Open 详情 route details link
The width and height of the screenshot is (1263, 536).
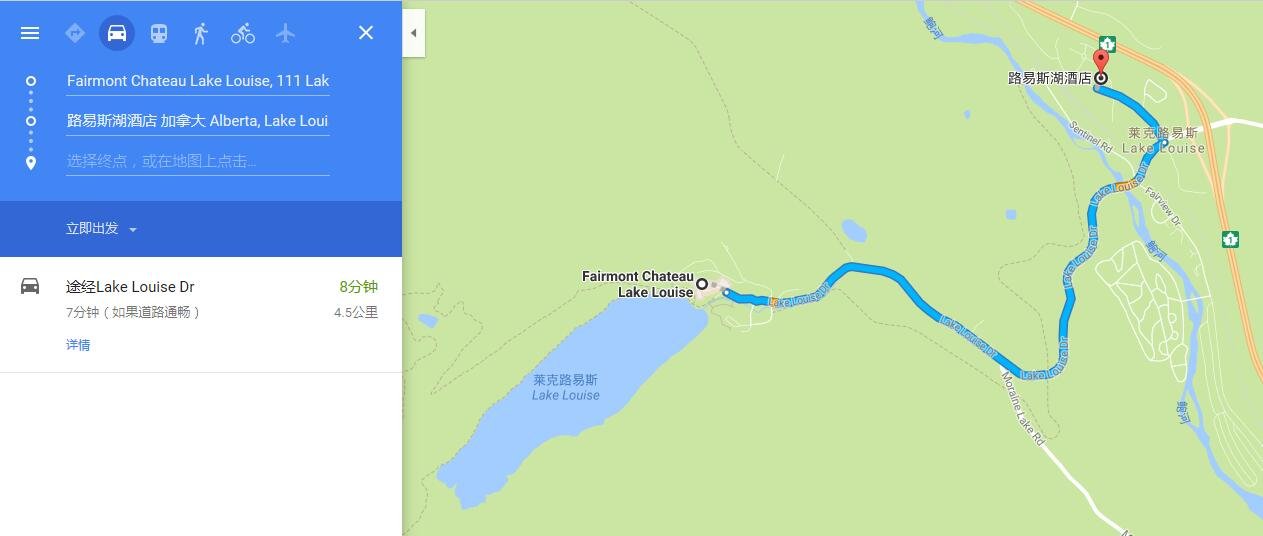[x=78, y=345]
